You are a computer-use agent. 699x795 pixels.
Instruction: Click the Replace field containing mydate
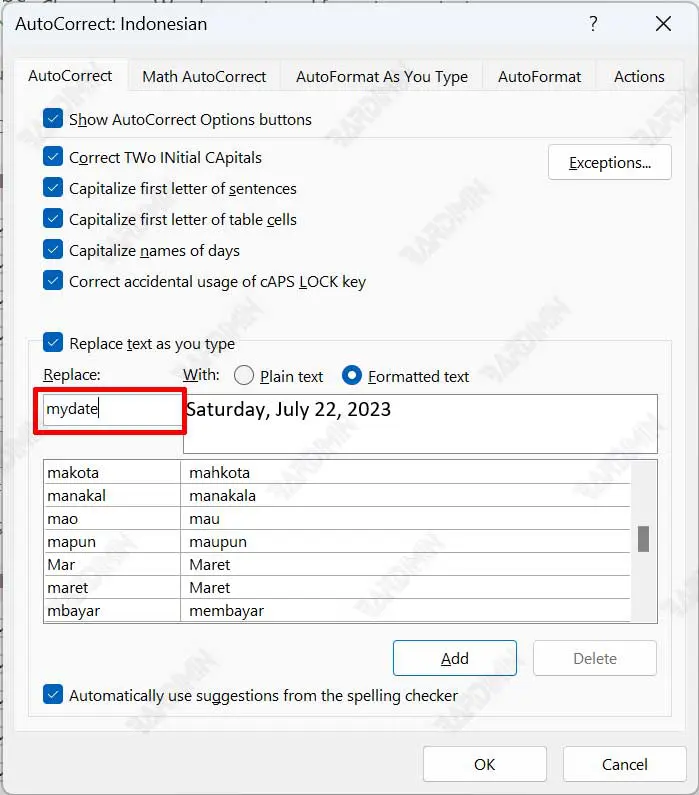click(112, 410)
